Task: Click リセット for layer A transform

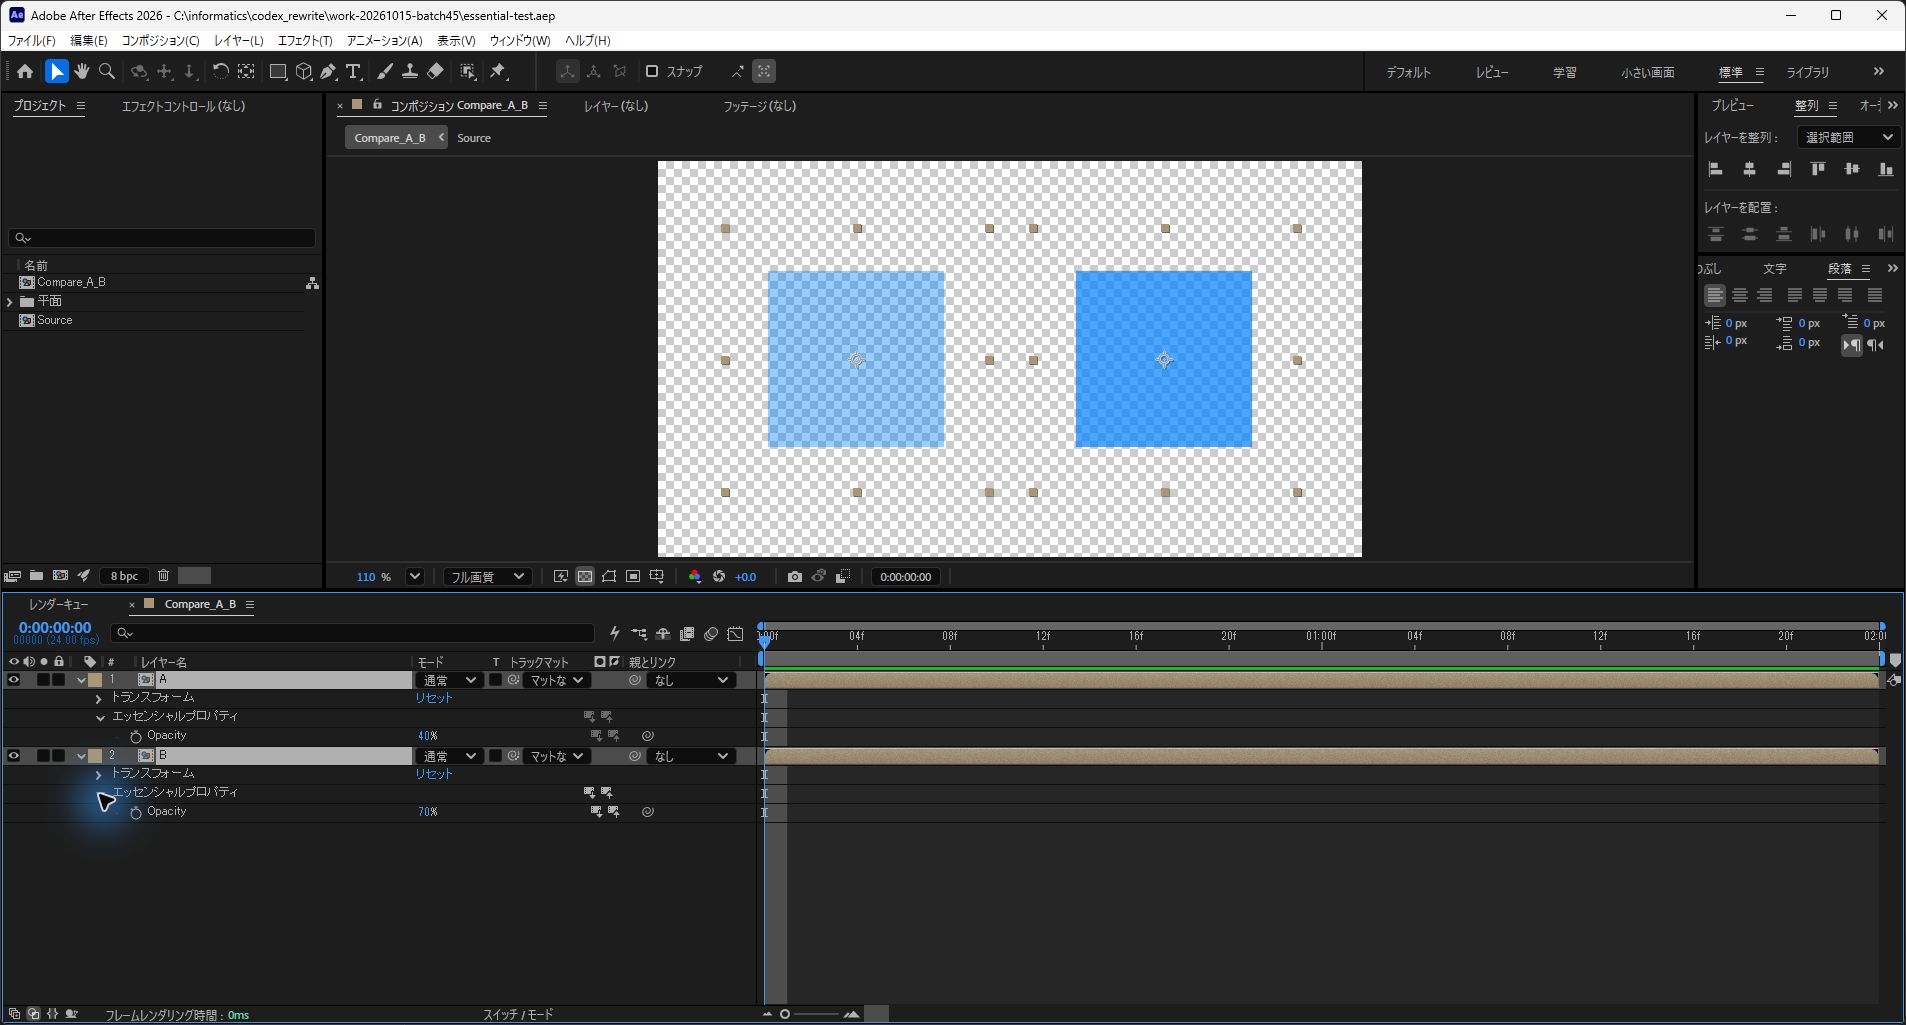Action: pos(434,698)
